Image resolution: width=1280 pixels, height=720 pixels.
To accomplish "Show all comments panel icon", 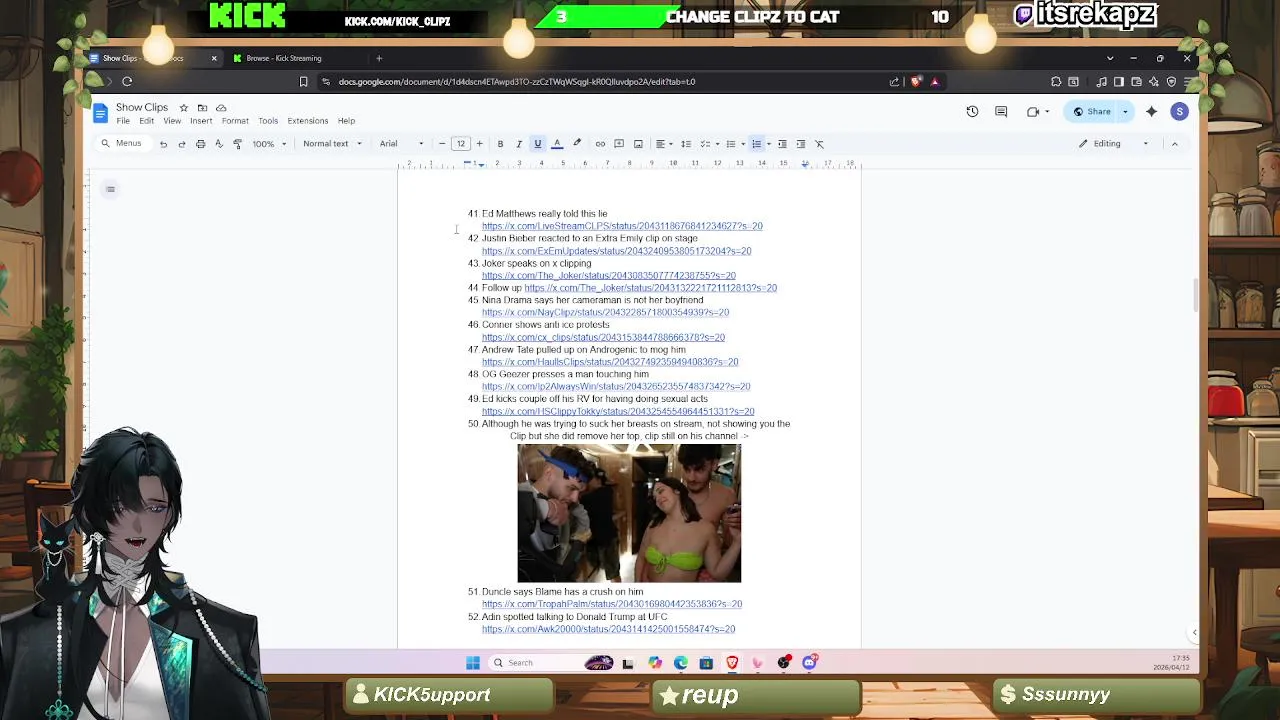I will tap(1001, 112).
